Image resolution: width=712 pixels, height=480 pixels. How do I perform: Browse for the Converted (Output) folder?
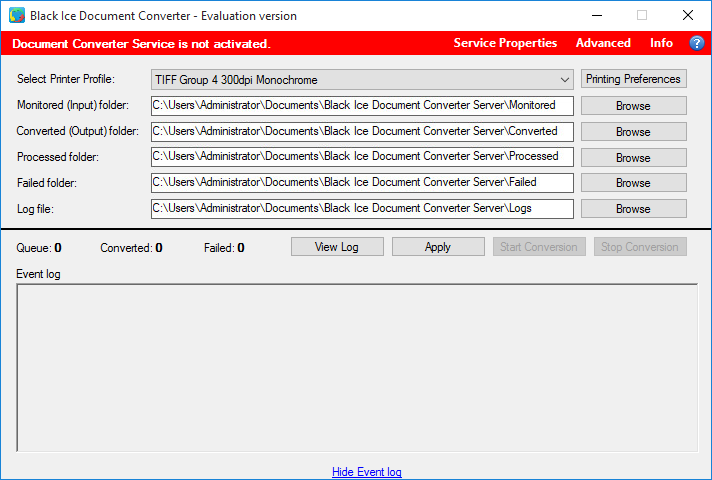[x=633, y=132]
